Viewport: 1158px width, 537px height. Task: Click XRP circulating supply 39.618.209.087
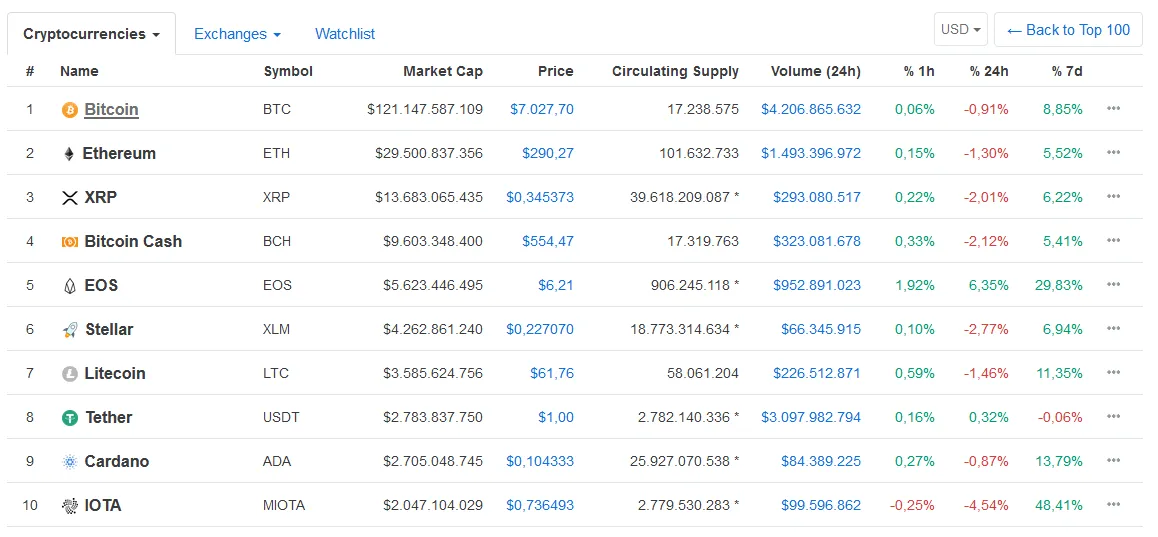tap(679, 197)
